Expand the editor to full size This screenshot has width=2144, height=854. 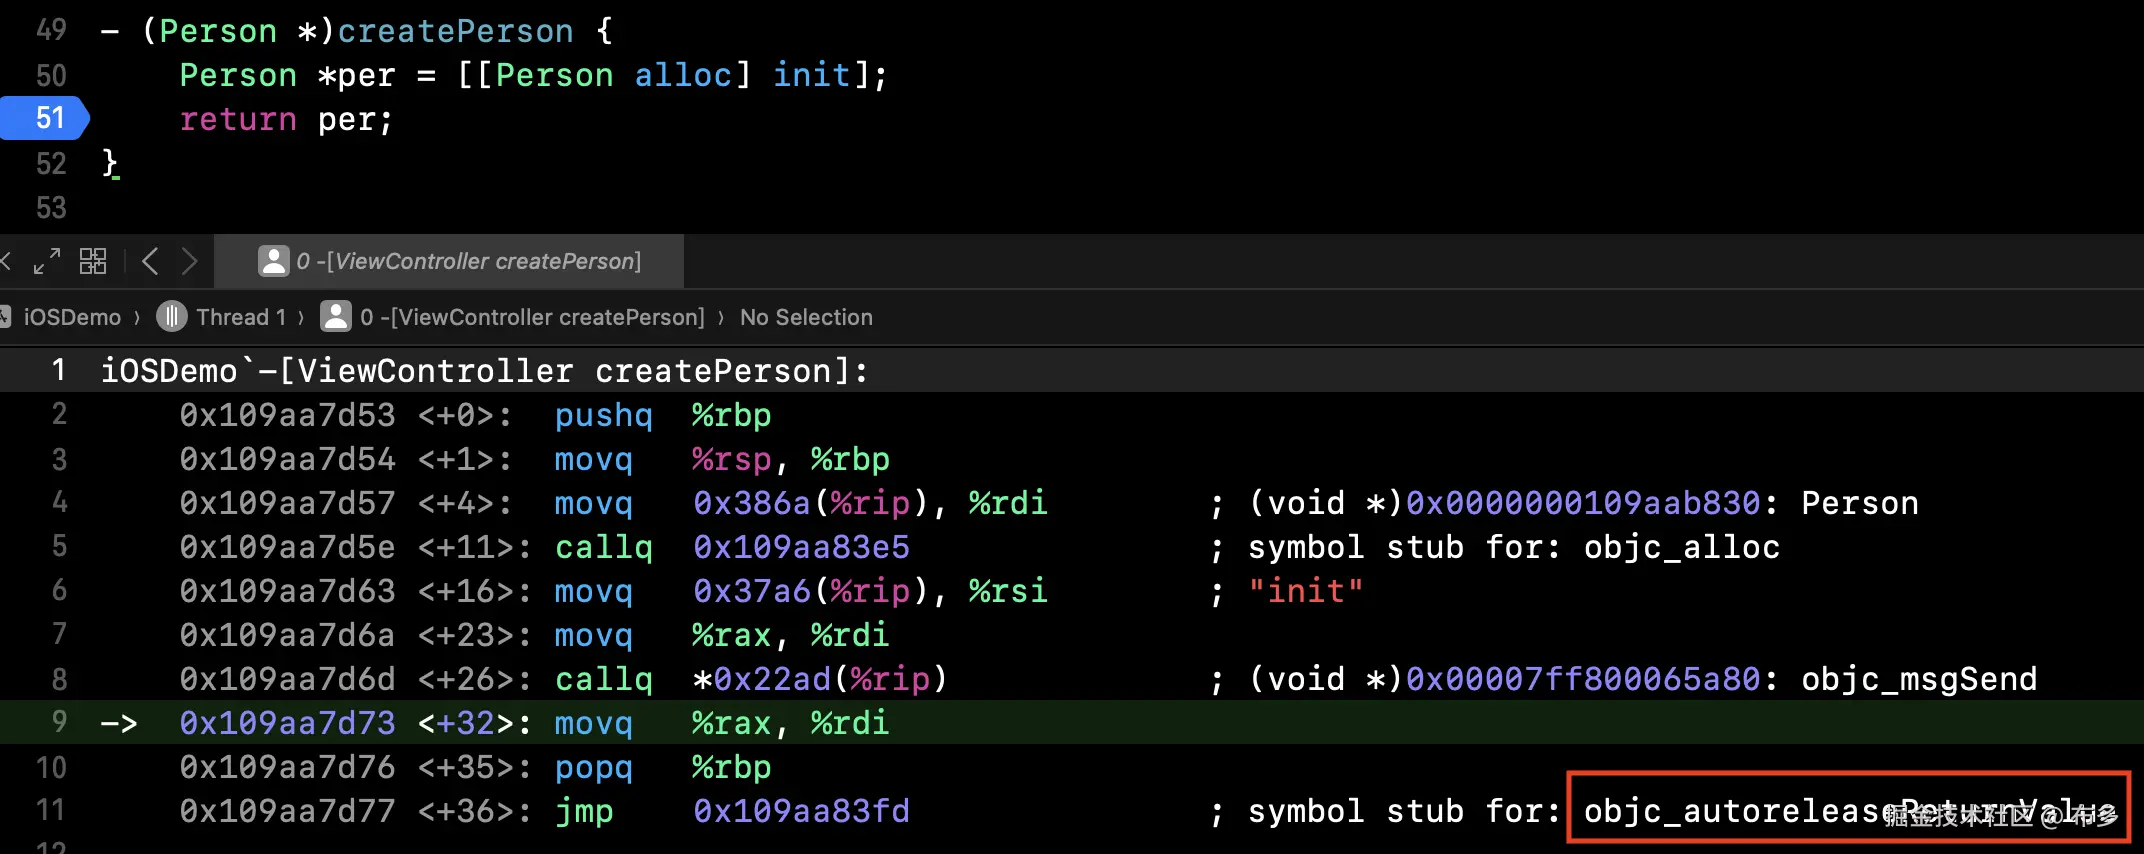46,261
